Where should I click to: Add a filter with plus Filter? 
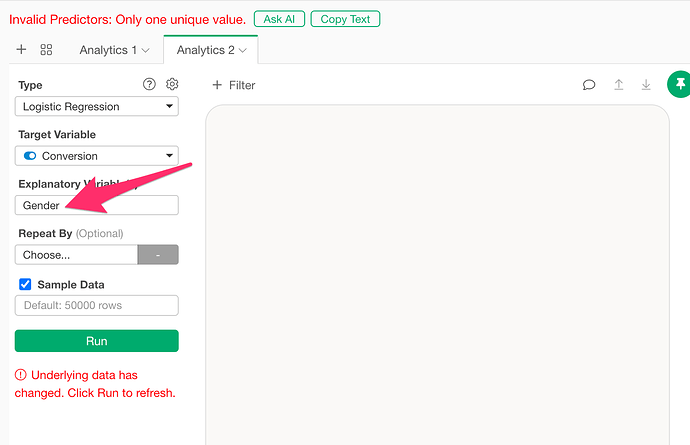coord(234,85)
